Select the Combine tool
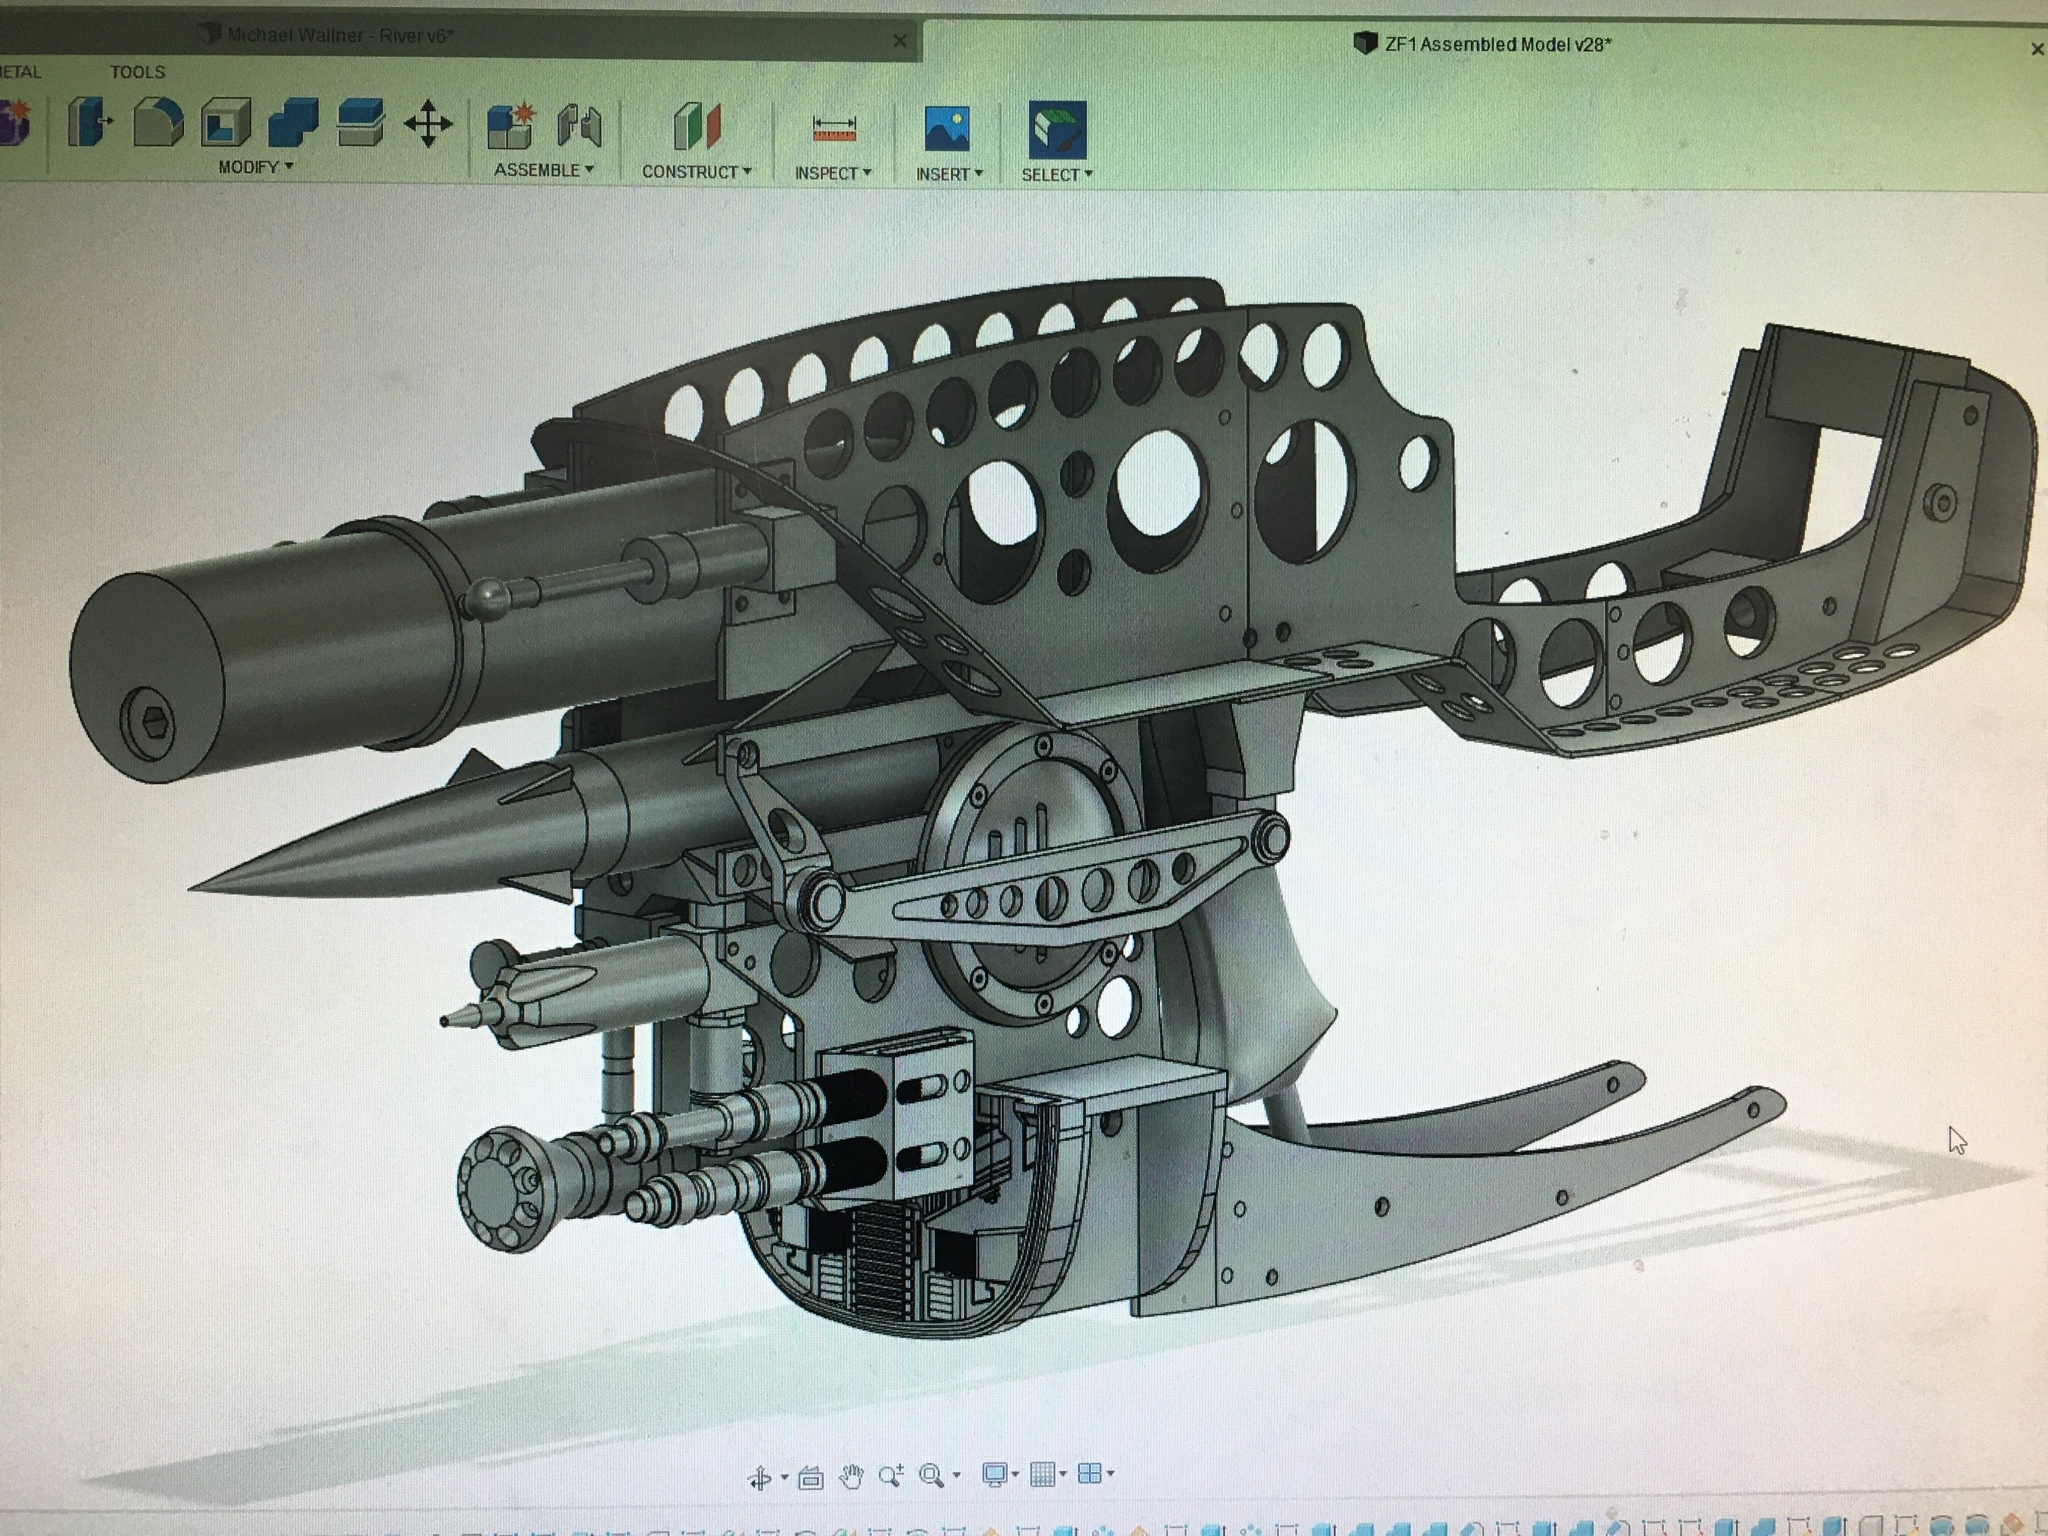Screen dimensions: 2048x1536 [x=293, y=124]
